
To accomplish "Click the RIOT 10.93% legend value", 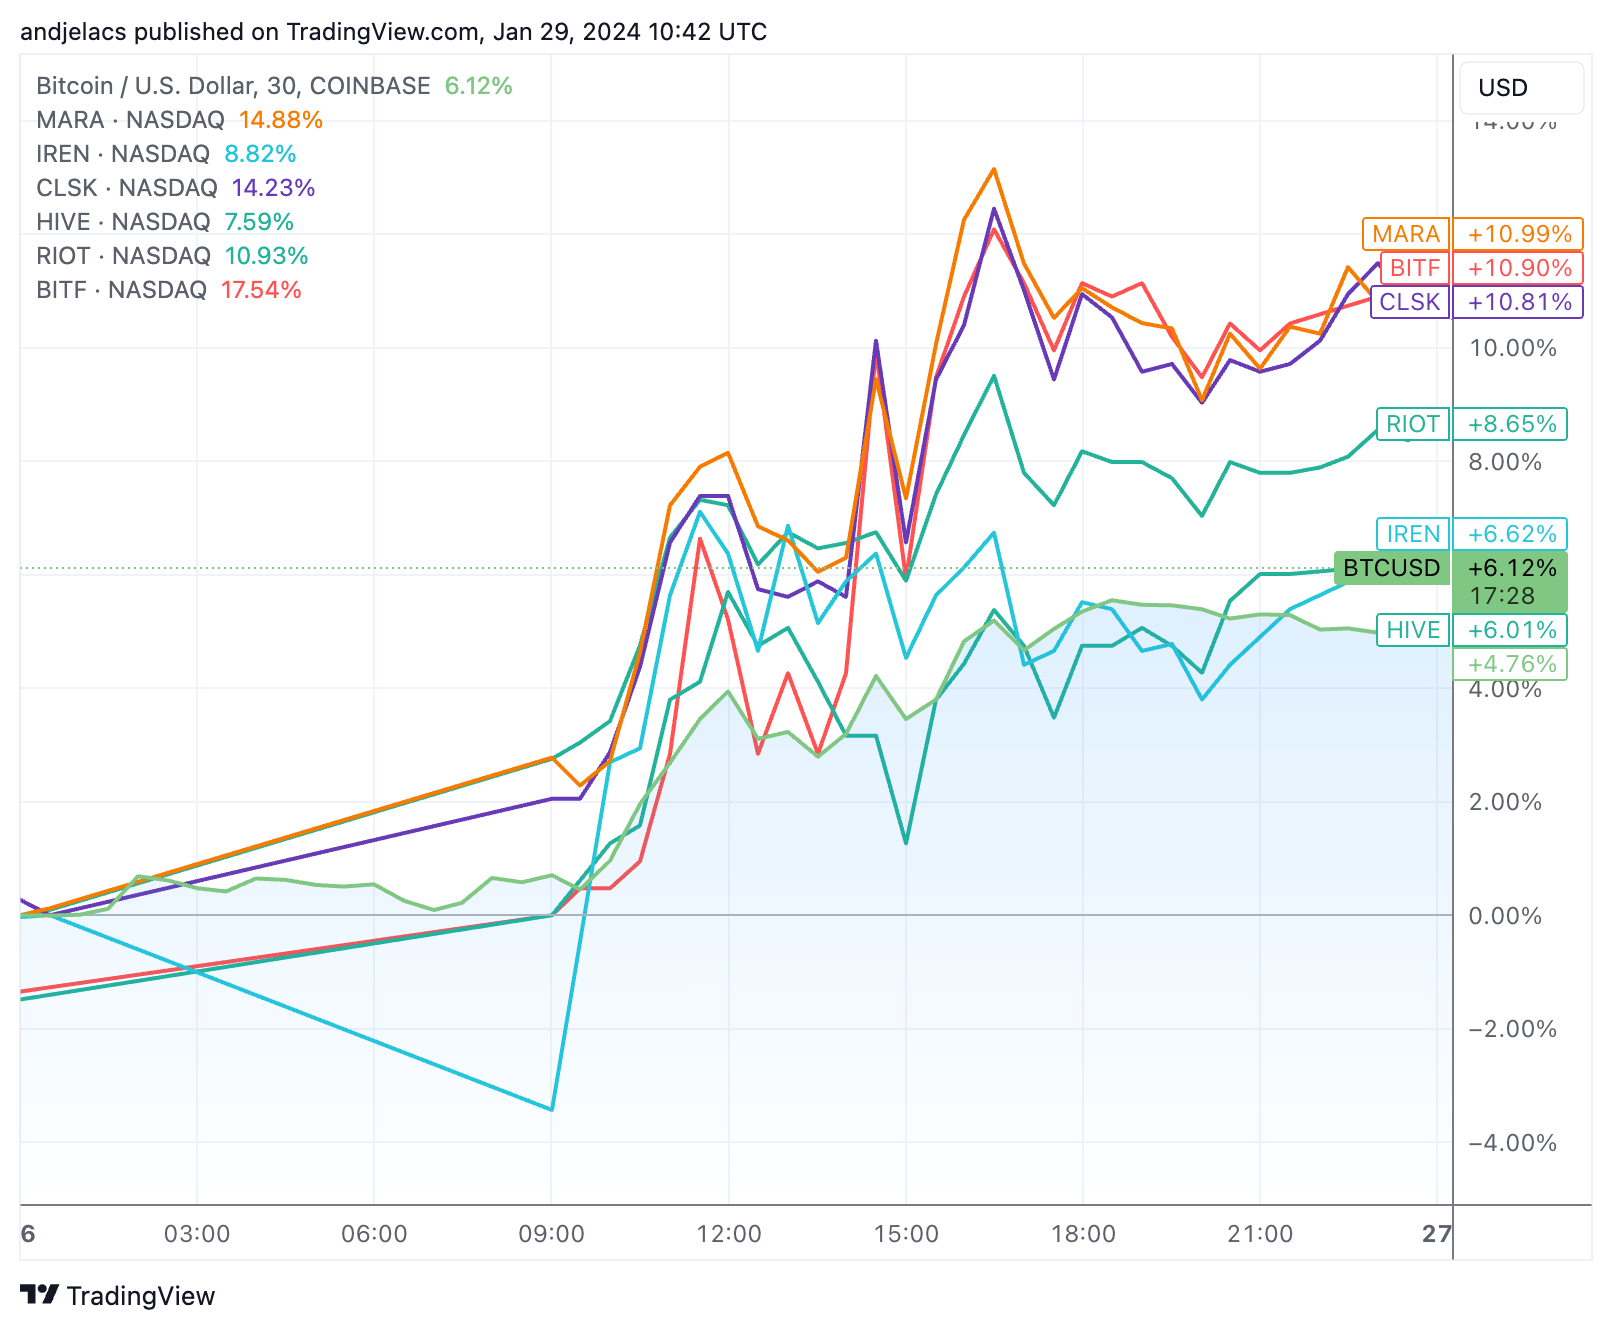I will pyautogui.click(x=266, y=256).
